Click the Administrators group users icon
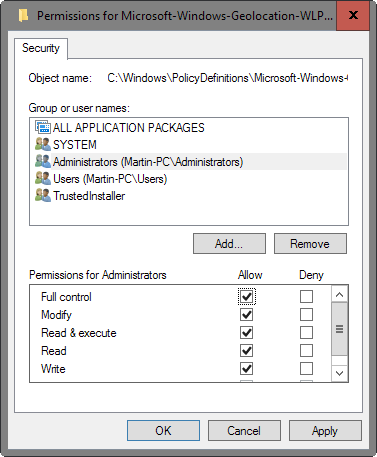 [x=43, y=161]
